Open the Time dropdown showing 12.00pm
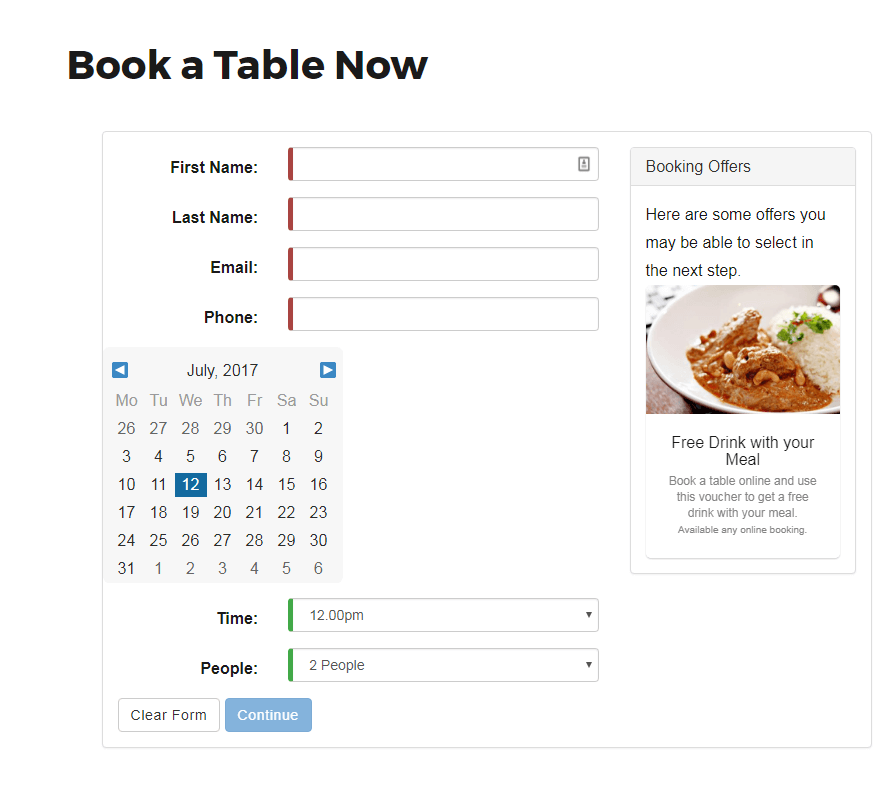Screen dimensions: 888x786 (443, 615)
